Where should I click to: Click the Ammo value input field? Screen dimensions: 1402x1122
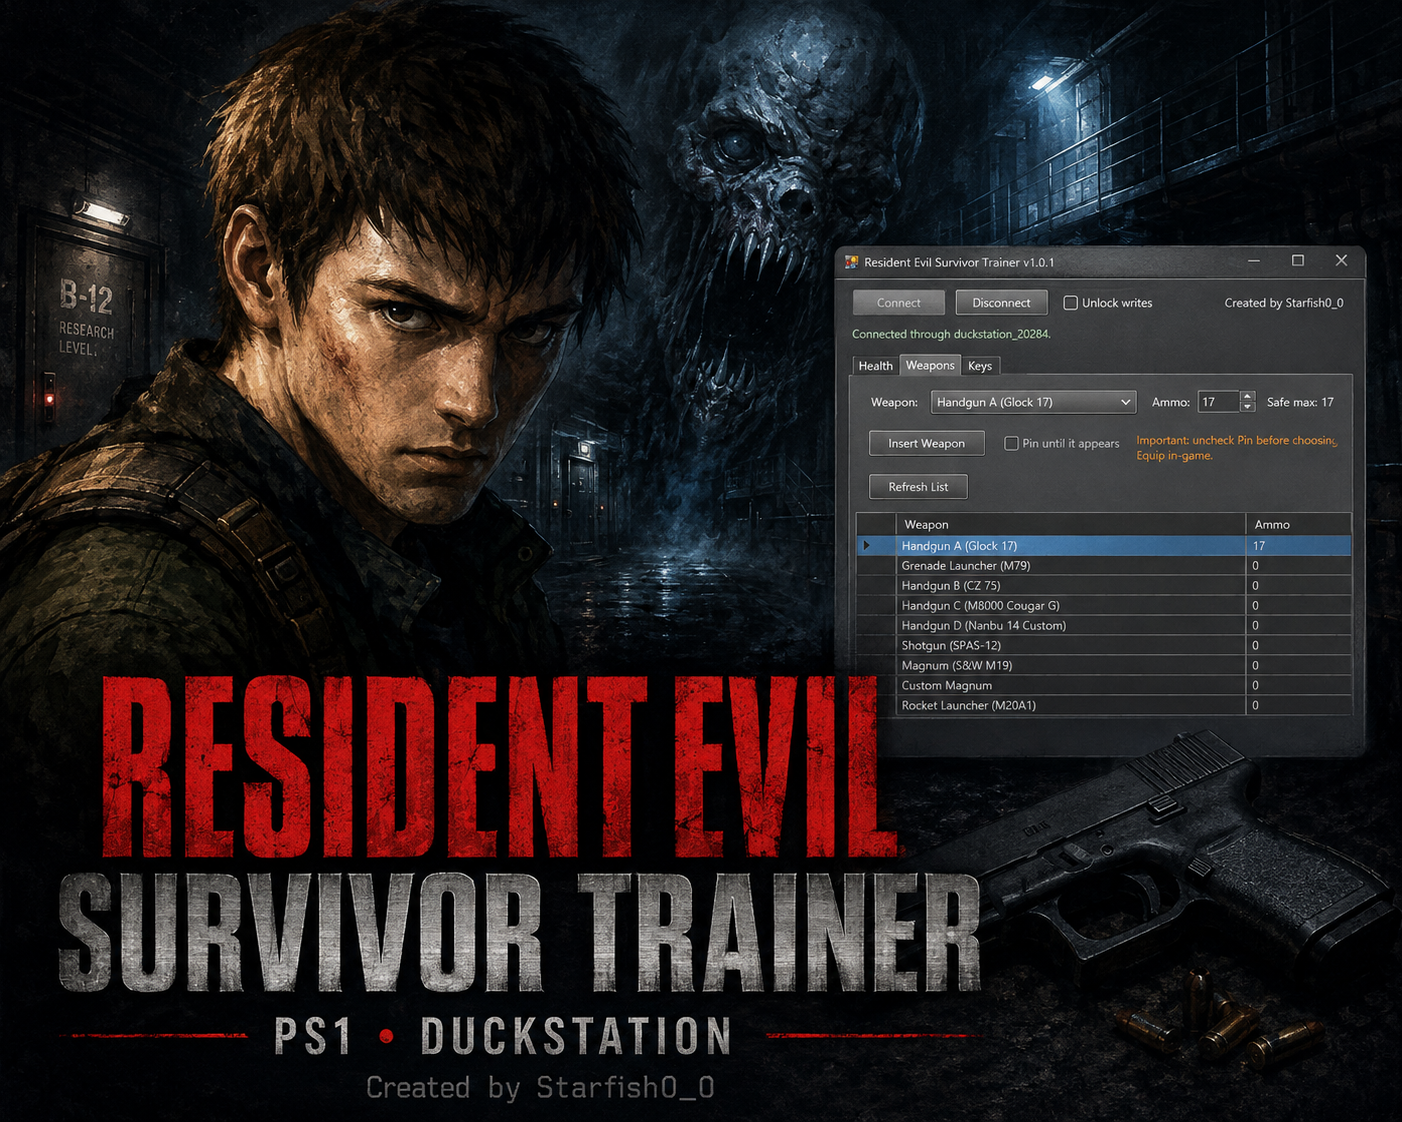click(1218, 402)
